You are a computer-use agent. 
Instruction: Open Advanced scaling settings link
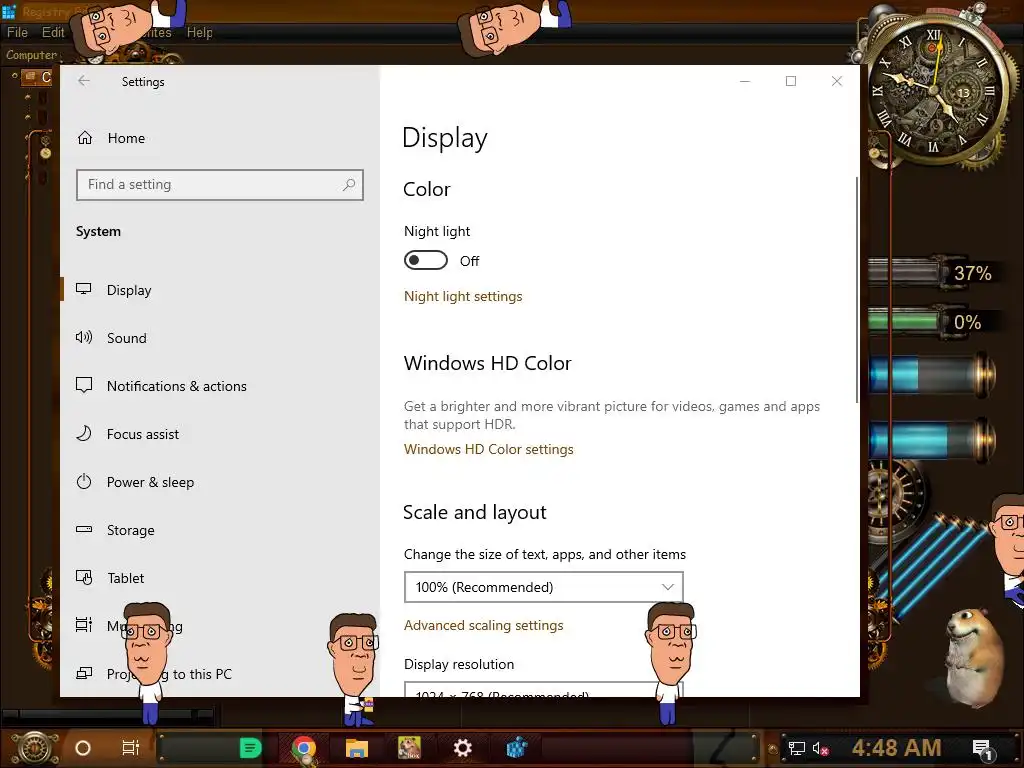[483, 626]
